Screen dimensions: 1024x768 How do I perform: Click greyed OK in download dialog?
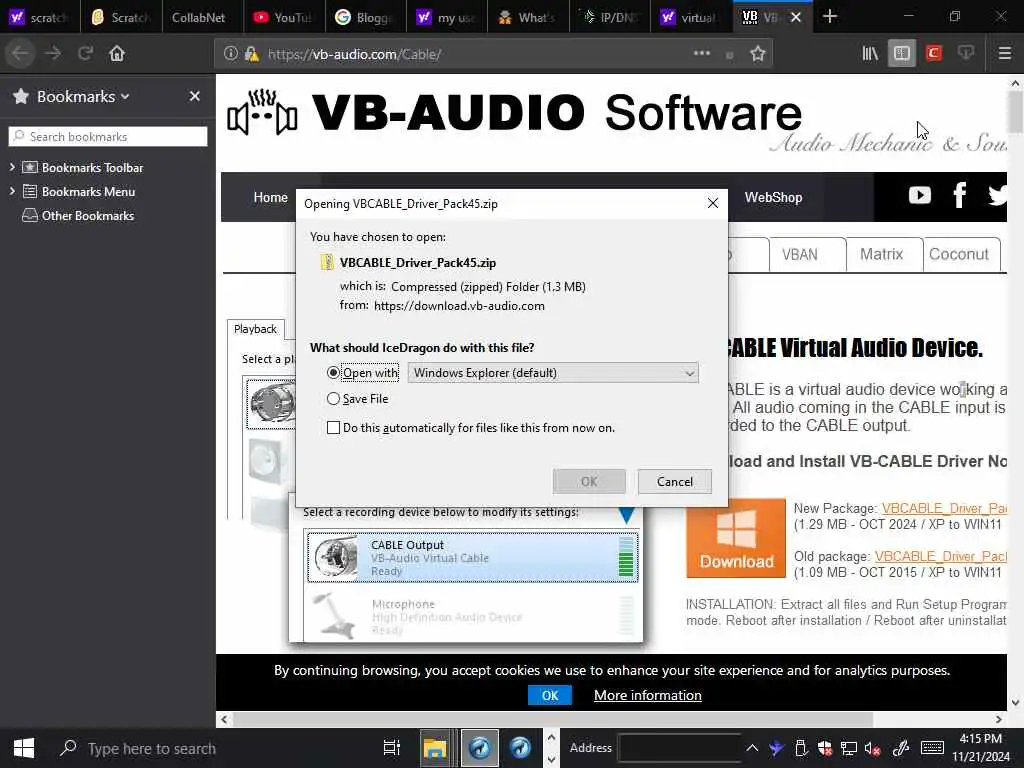pyautogui.click(x=589, y=481)
